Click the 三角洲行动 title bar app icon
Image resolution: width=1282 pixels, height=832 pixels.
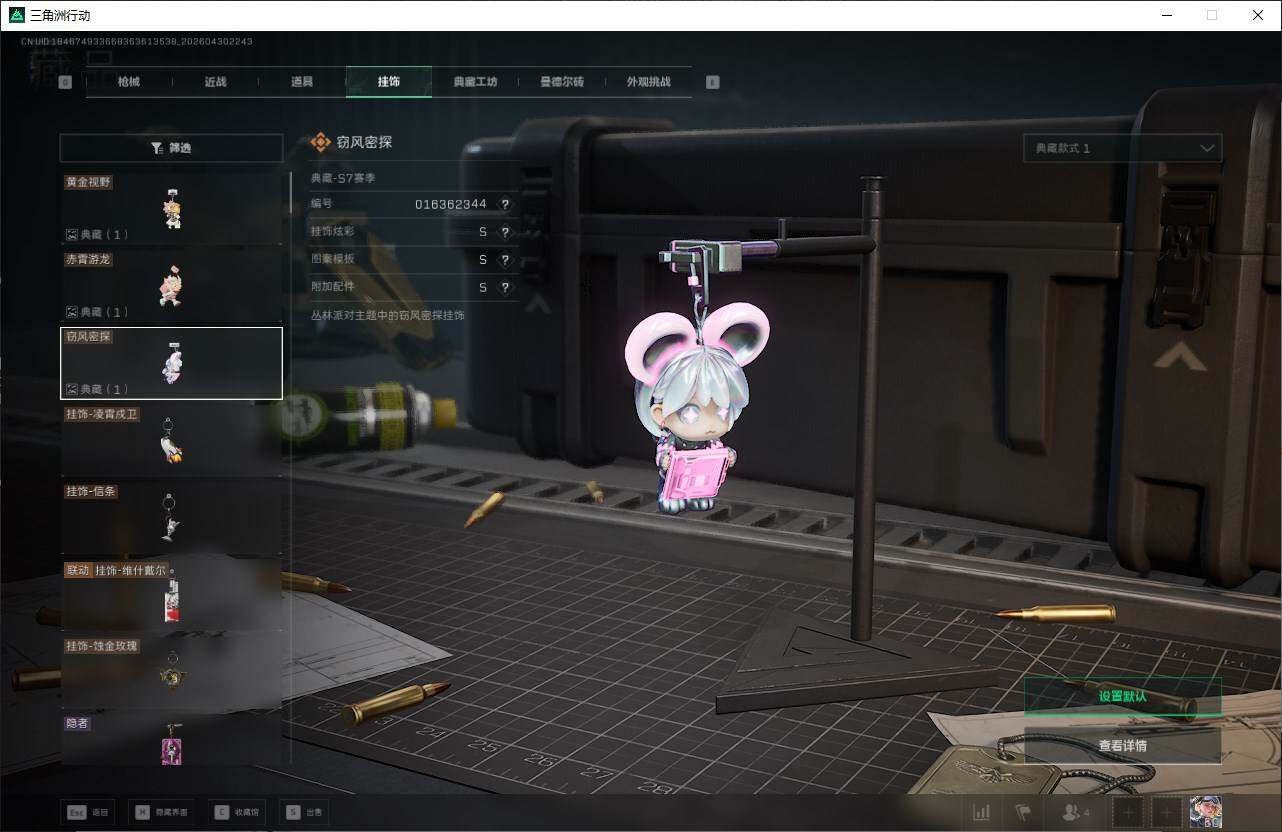tap(16, 15)
